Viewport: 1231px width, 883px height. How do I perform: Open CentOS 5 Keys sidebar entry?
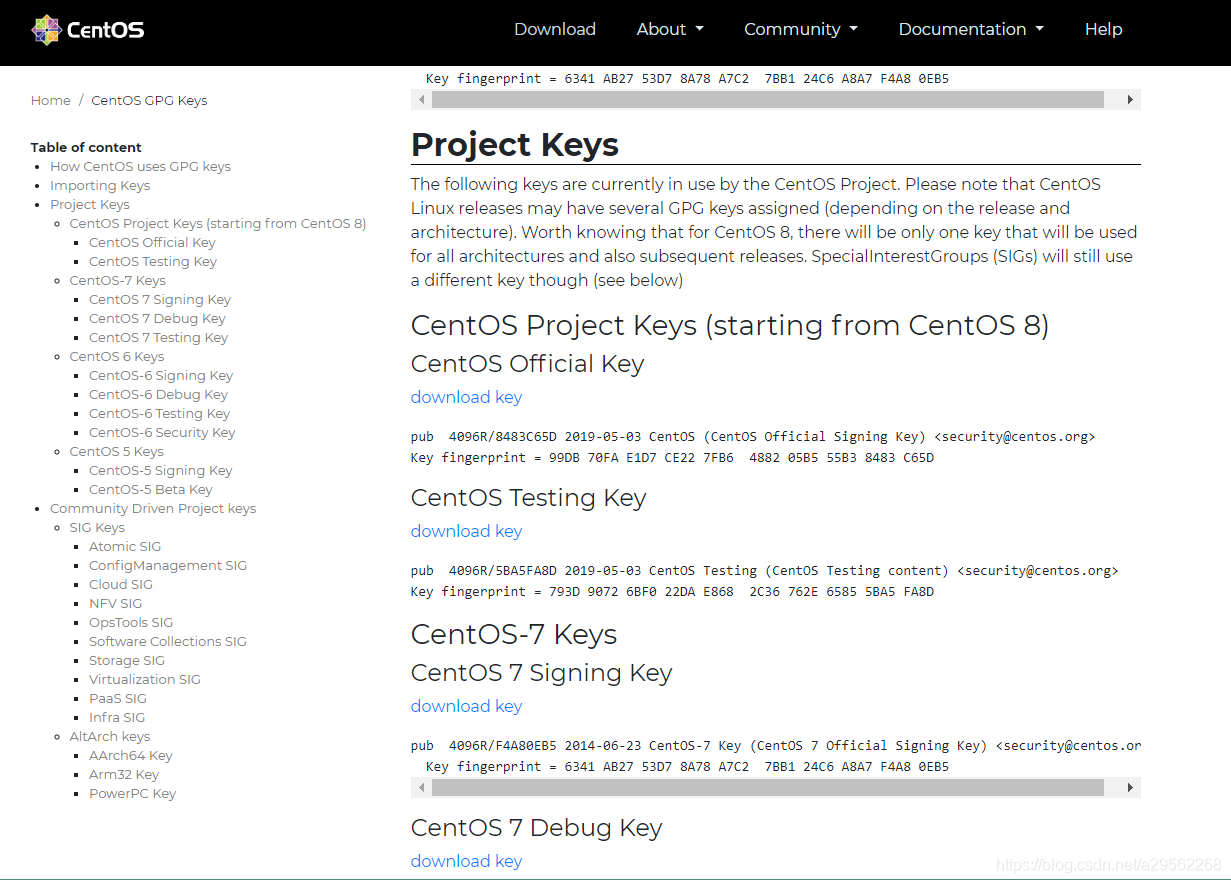click(x=116, y=452)
